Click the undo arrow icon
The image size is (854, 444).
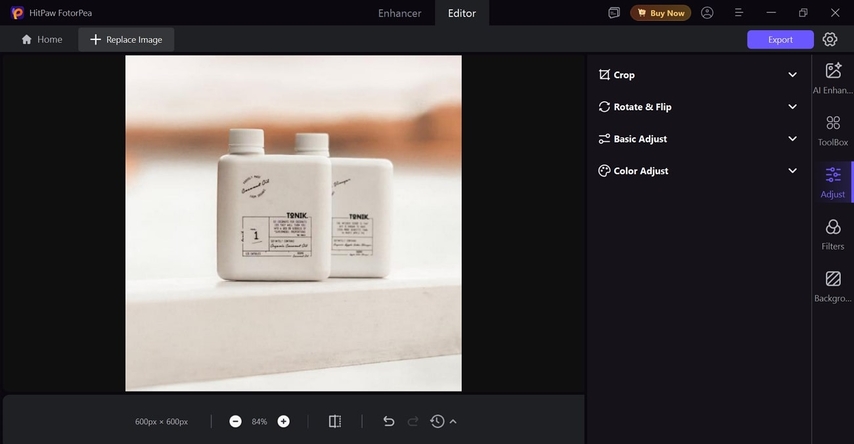pyautogui.click(x=389, y=421)
